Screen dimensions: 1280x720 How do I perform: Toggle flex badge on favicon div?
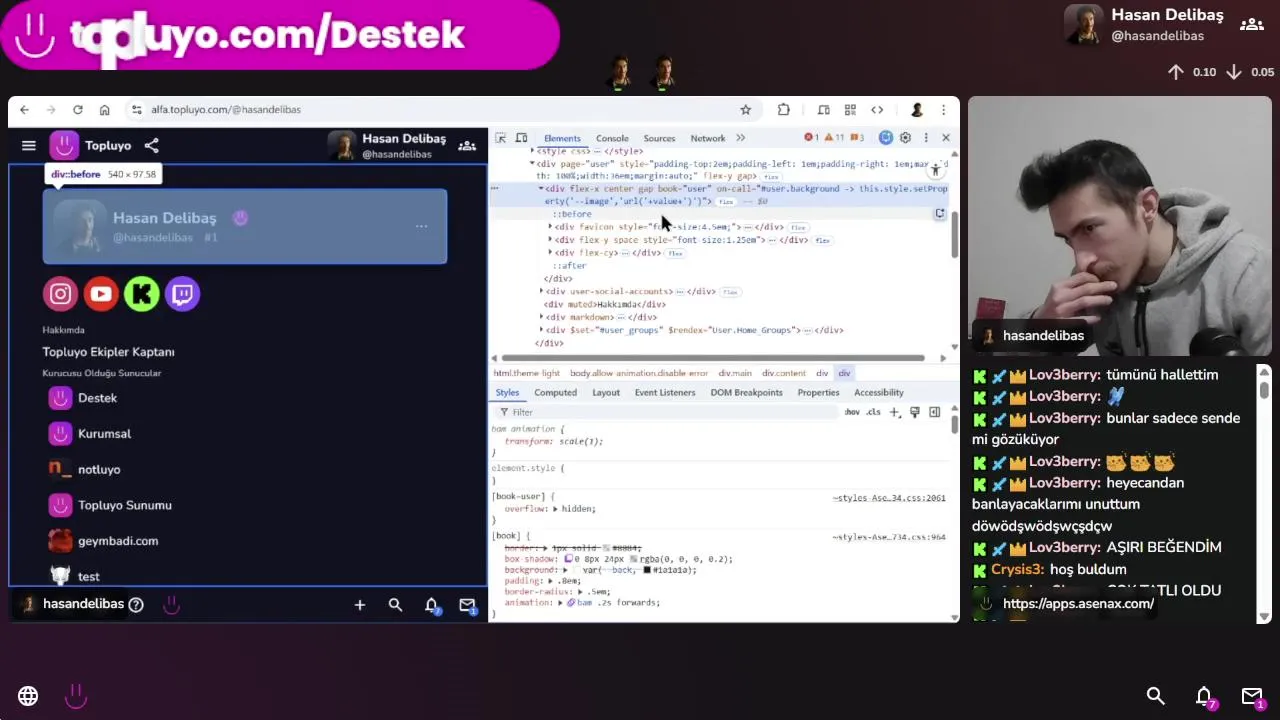(798, 228)
